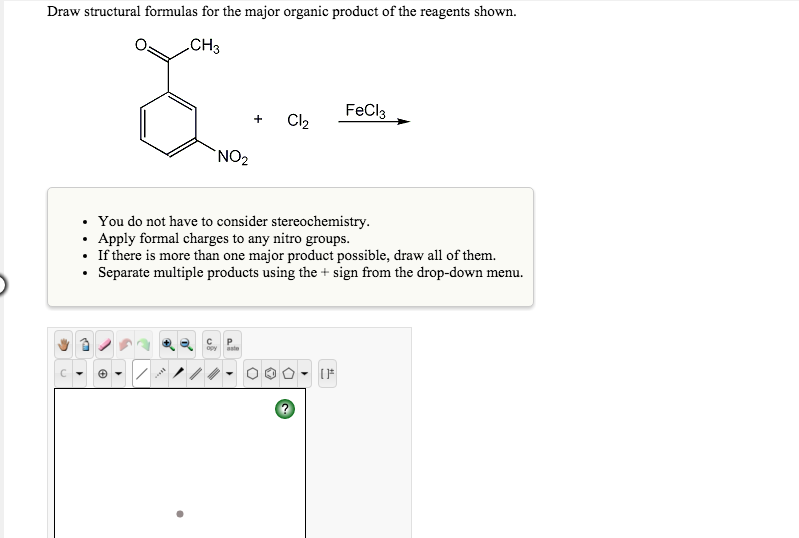The width and height of the screenshot is (799, 538).
Task: Click the bracket charge tool
Action: tap(327, 373)
